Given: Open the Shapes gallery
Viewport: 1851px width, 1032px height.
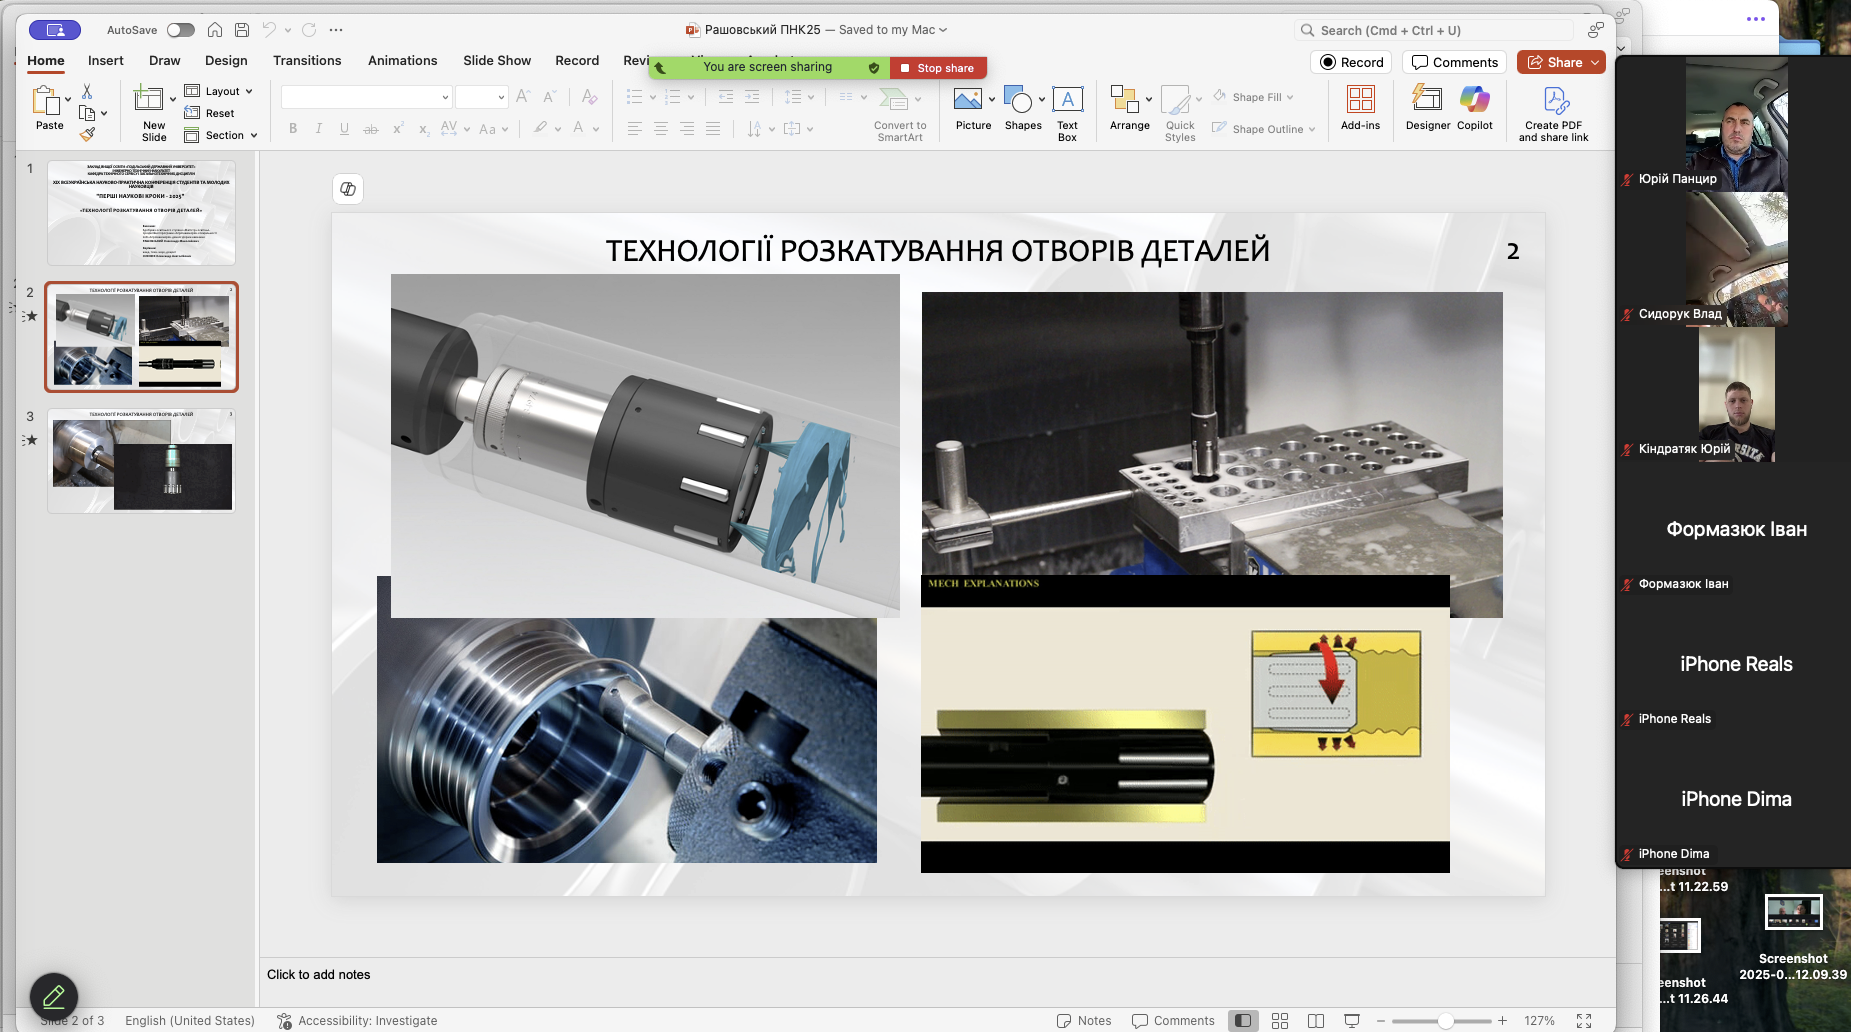Looking at the screenshot, I should [x=1018, y=100].
